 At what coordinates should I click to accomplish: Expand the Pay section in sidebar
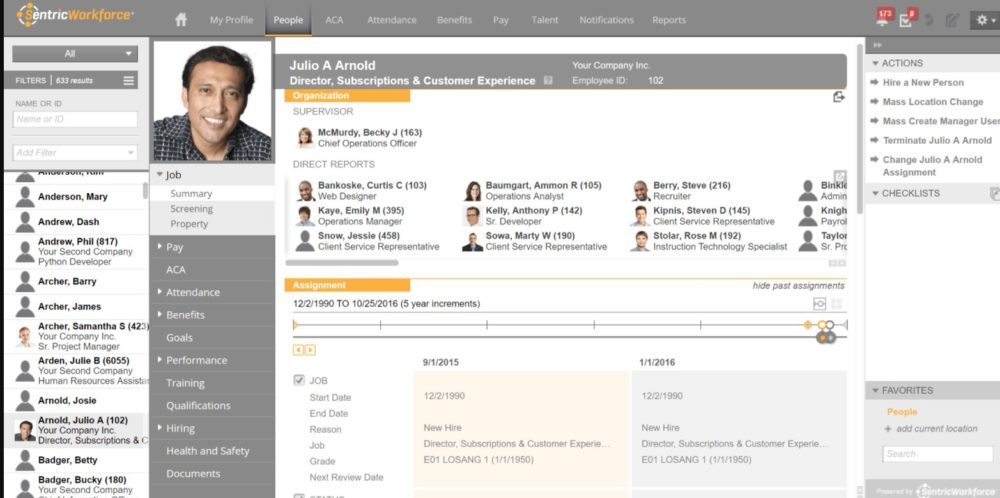pyautogui.click(x=175, y=247)
